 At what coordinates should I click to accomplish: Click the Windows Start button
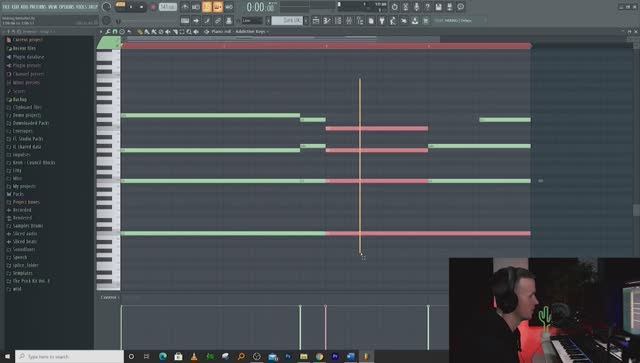(x=7, y=356)
